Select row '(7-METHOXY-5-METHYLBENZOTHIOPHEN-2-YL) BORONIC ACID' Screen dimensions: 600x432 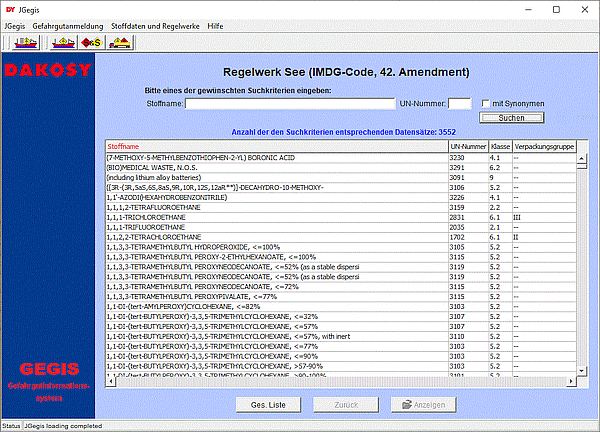click(341, 158)
